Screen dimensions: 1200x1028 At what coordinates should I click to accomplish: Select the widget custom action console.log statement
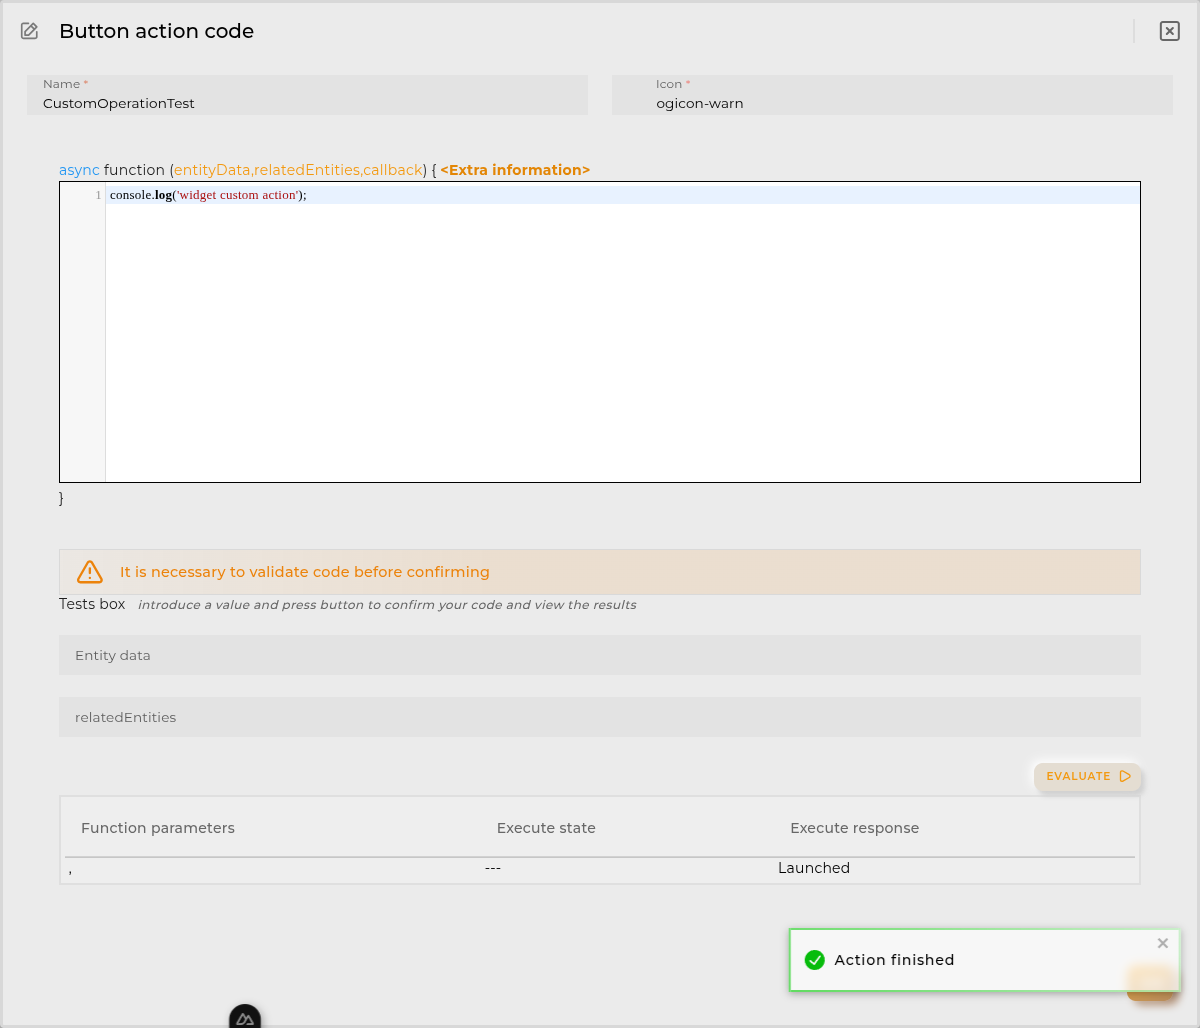tap(205, 195)
